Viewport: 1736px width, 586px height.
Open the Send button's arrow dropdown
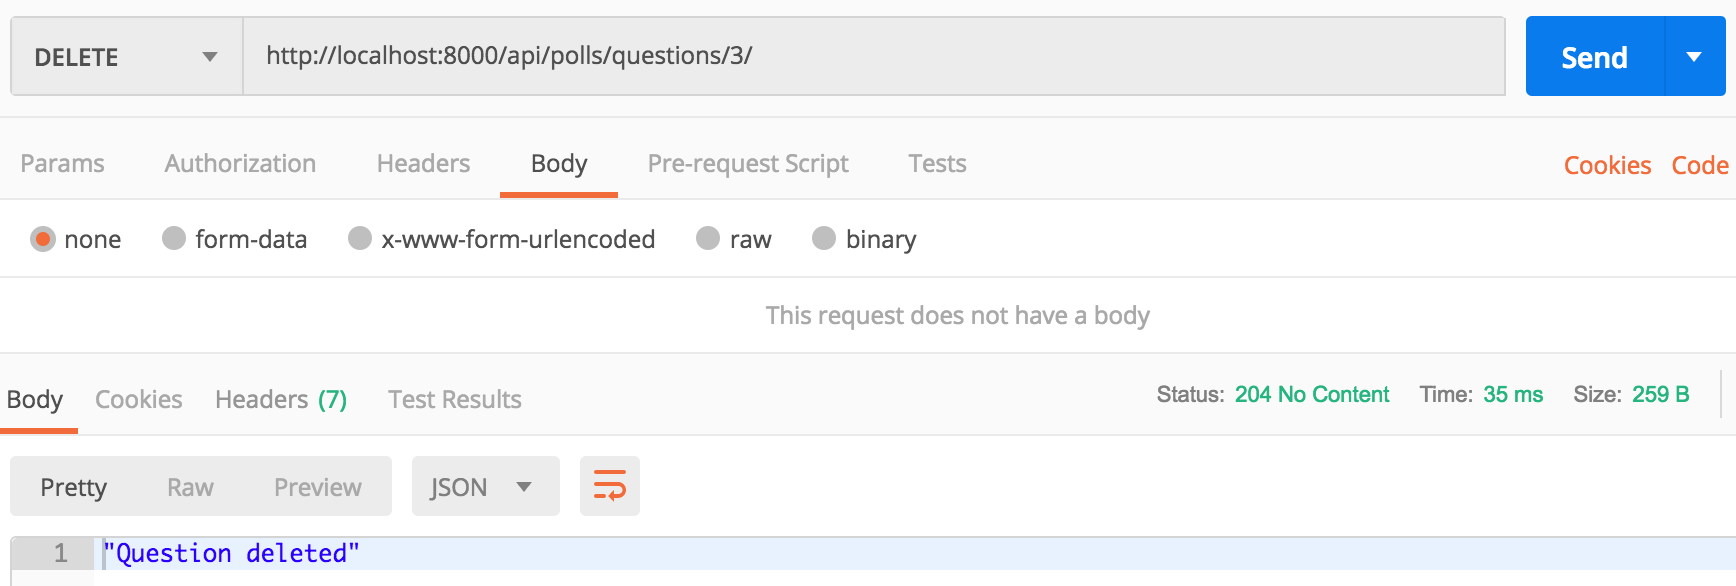point(1695,57)
